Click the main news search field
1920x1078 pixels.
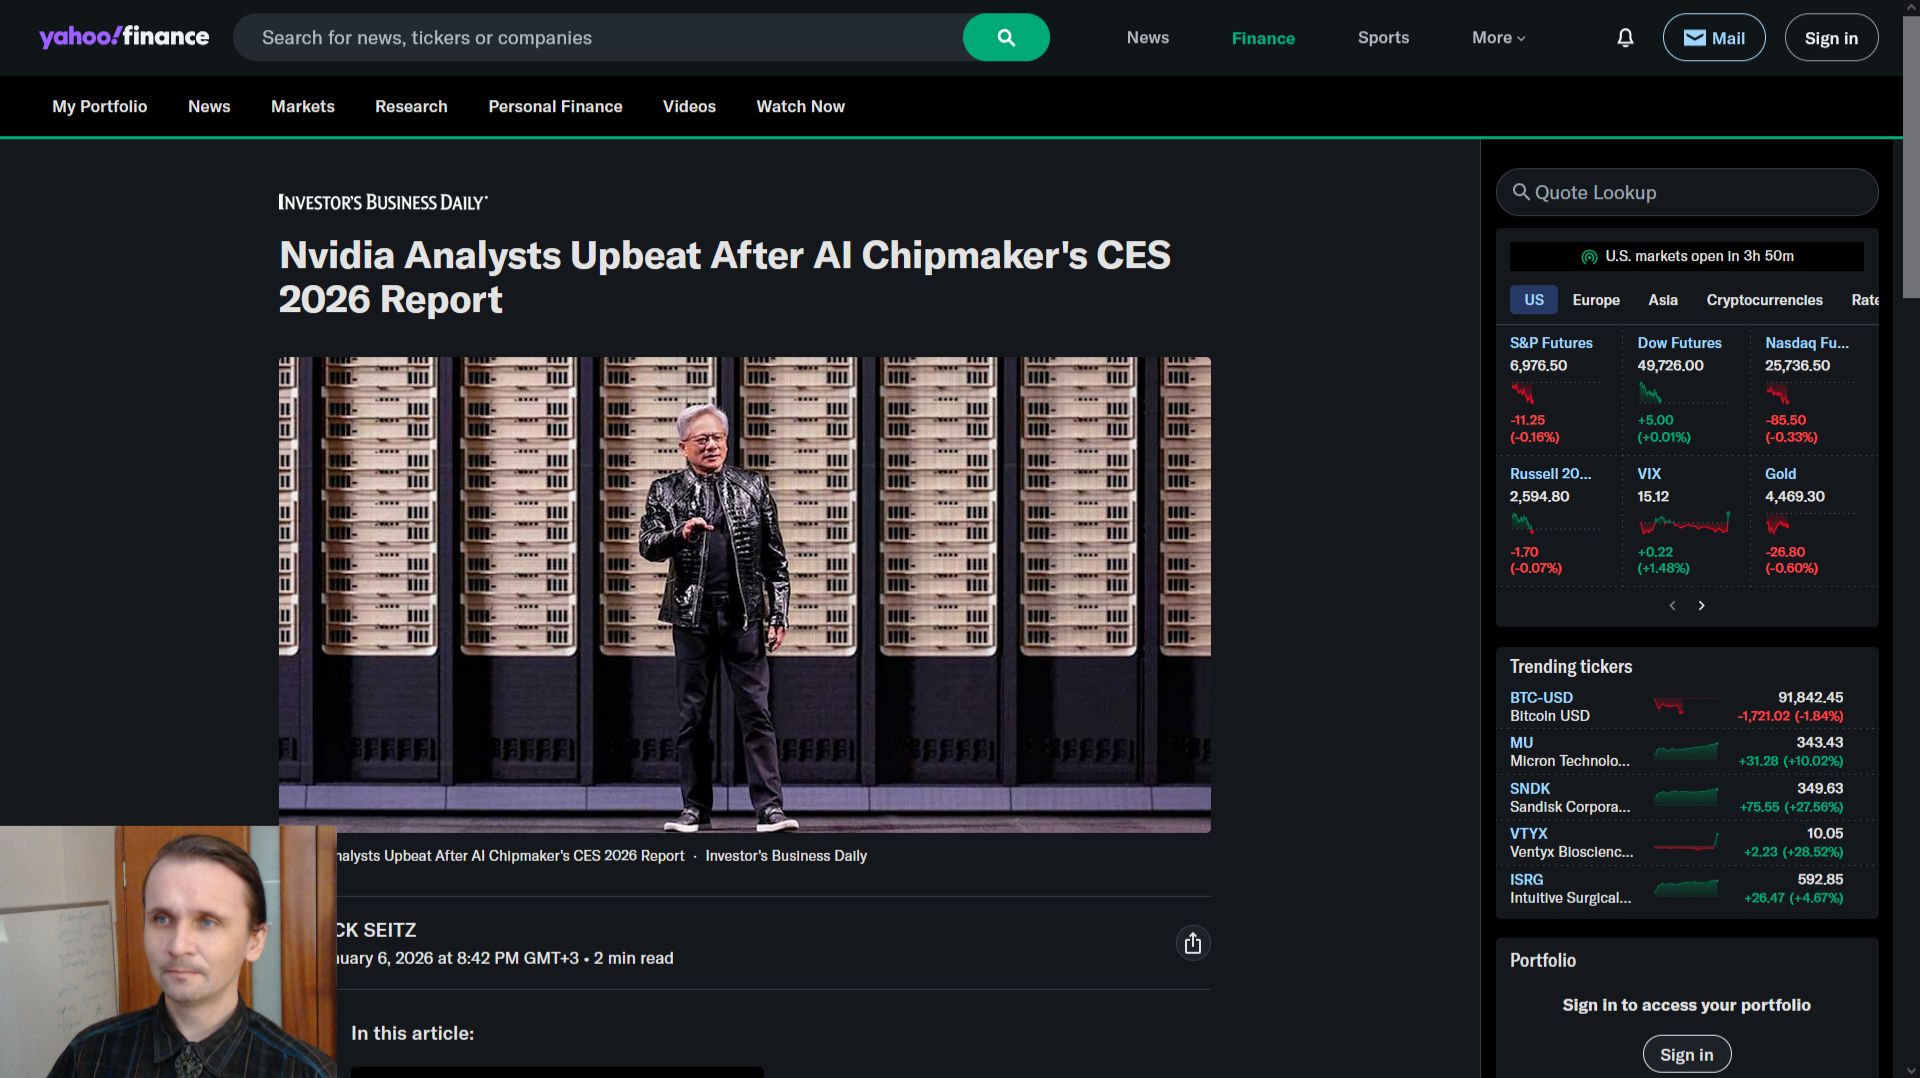598,37
